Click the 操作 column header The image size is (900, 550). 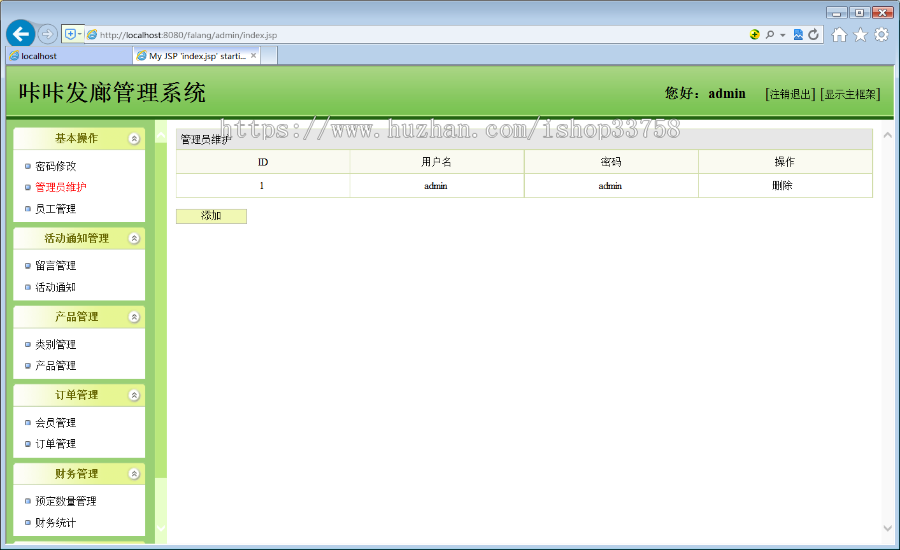pyautogui.click(x=785, y=162)
